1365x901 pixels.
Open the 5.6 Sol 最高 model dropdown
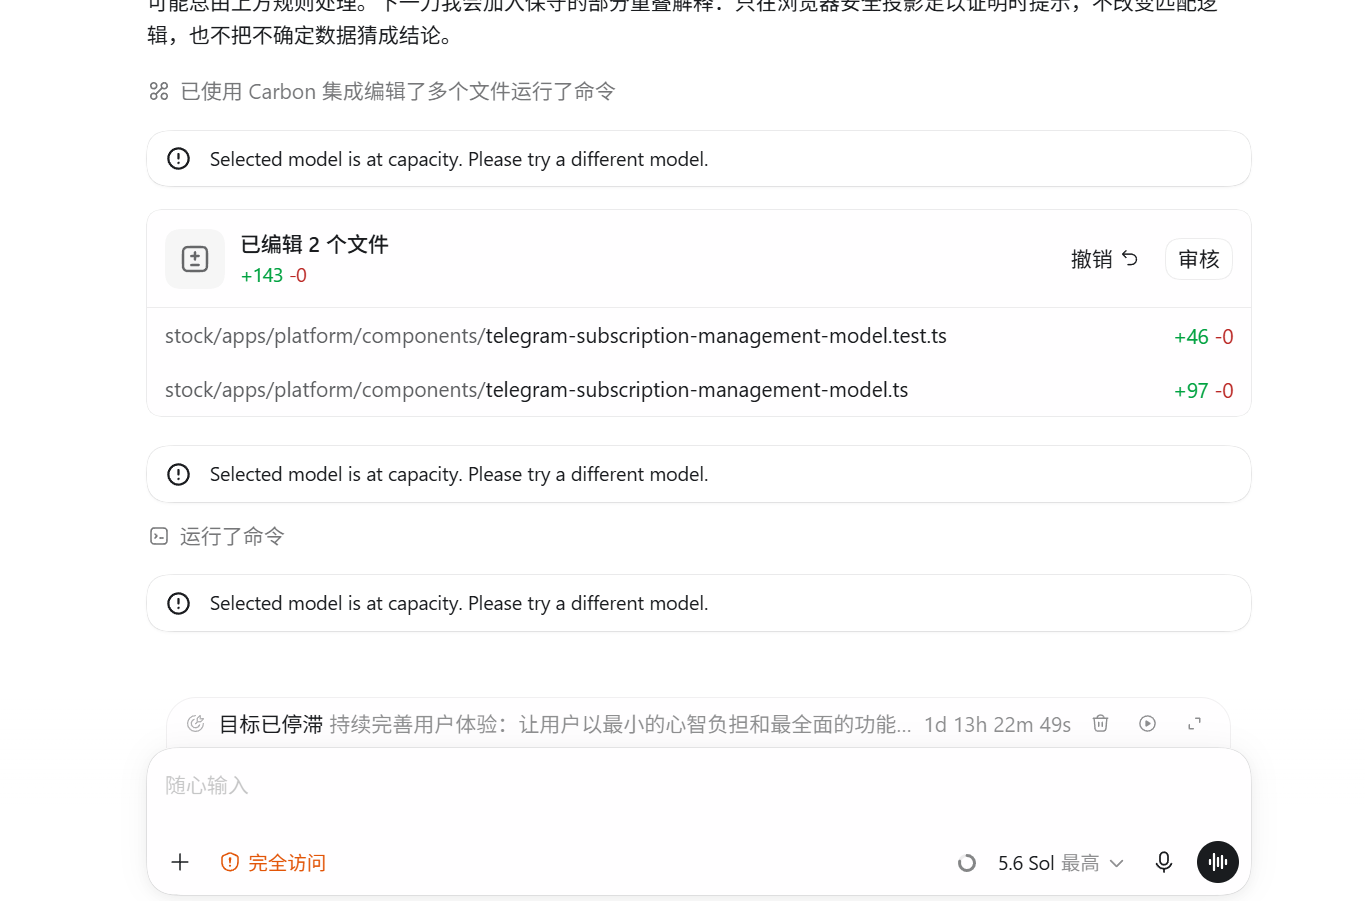[x=1061, y=863]
